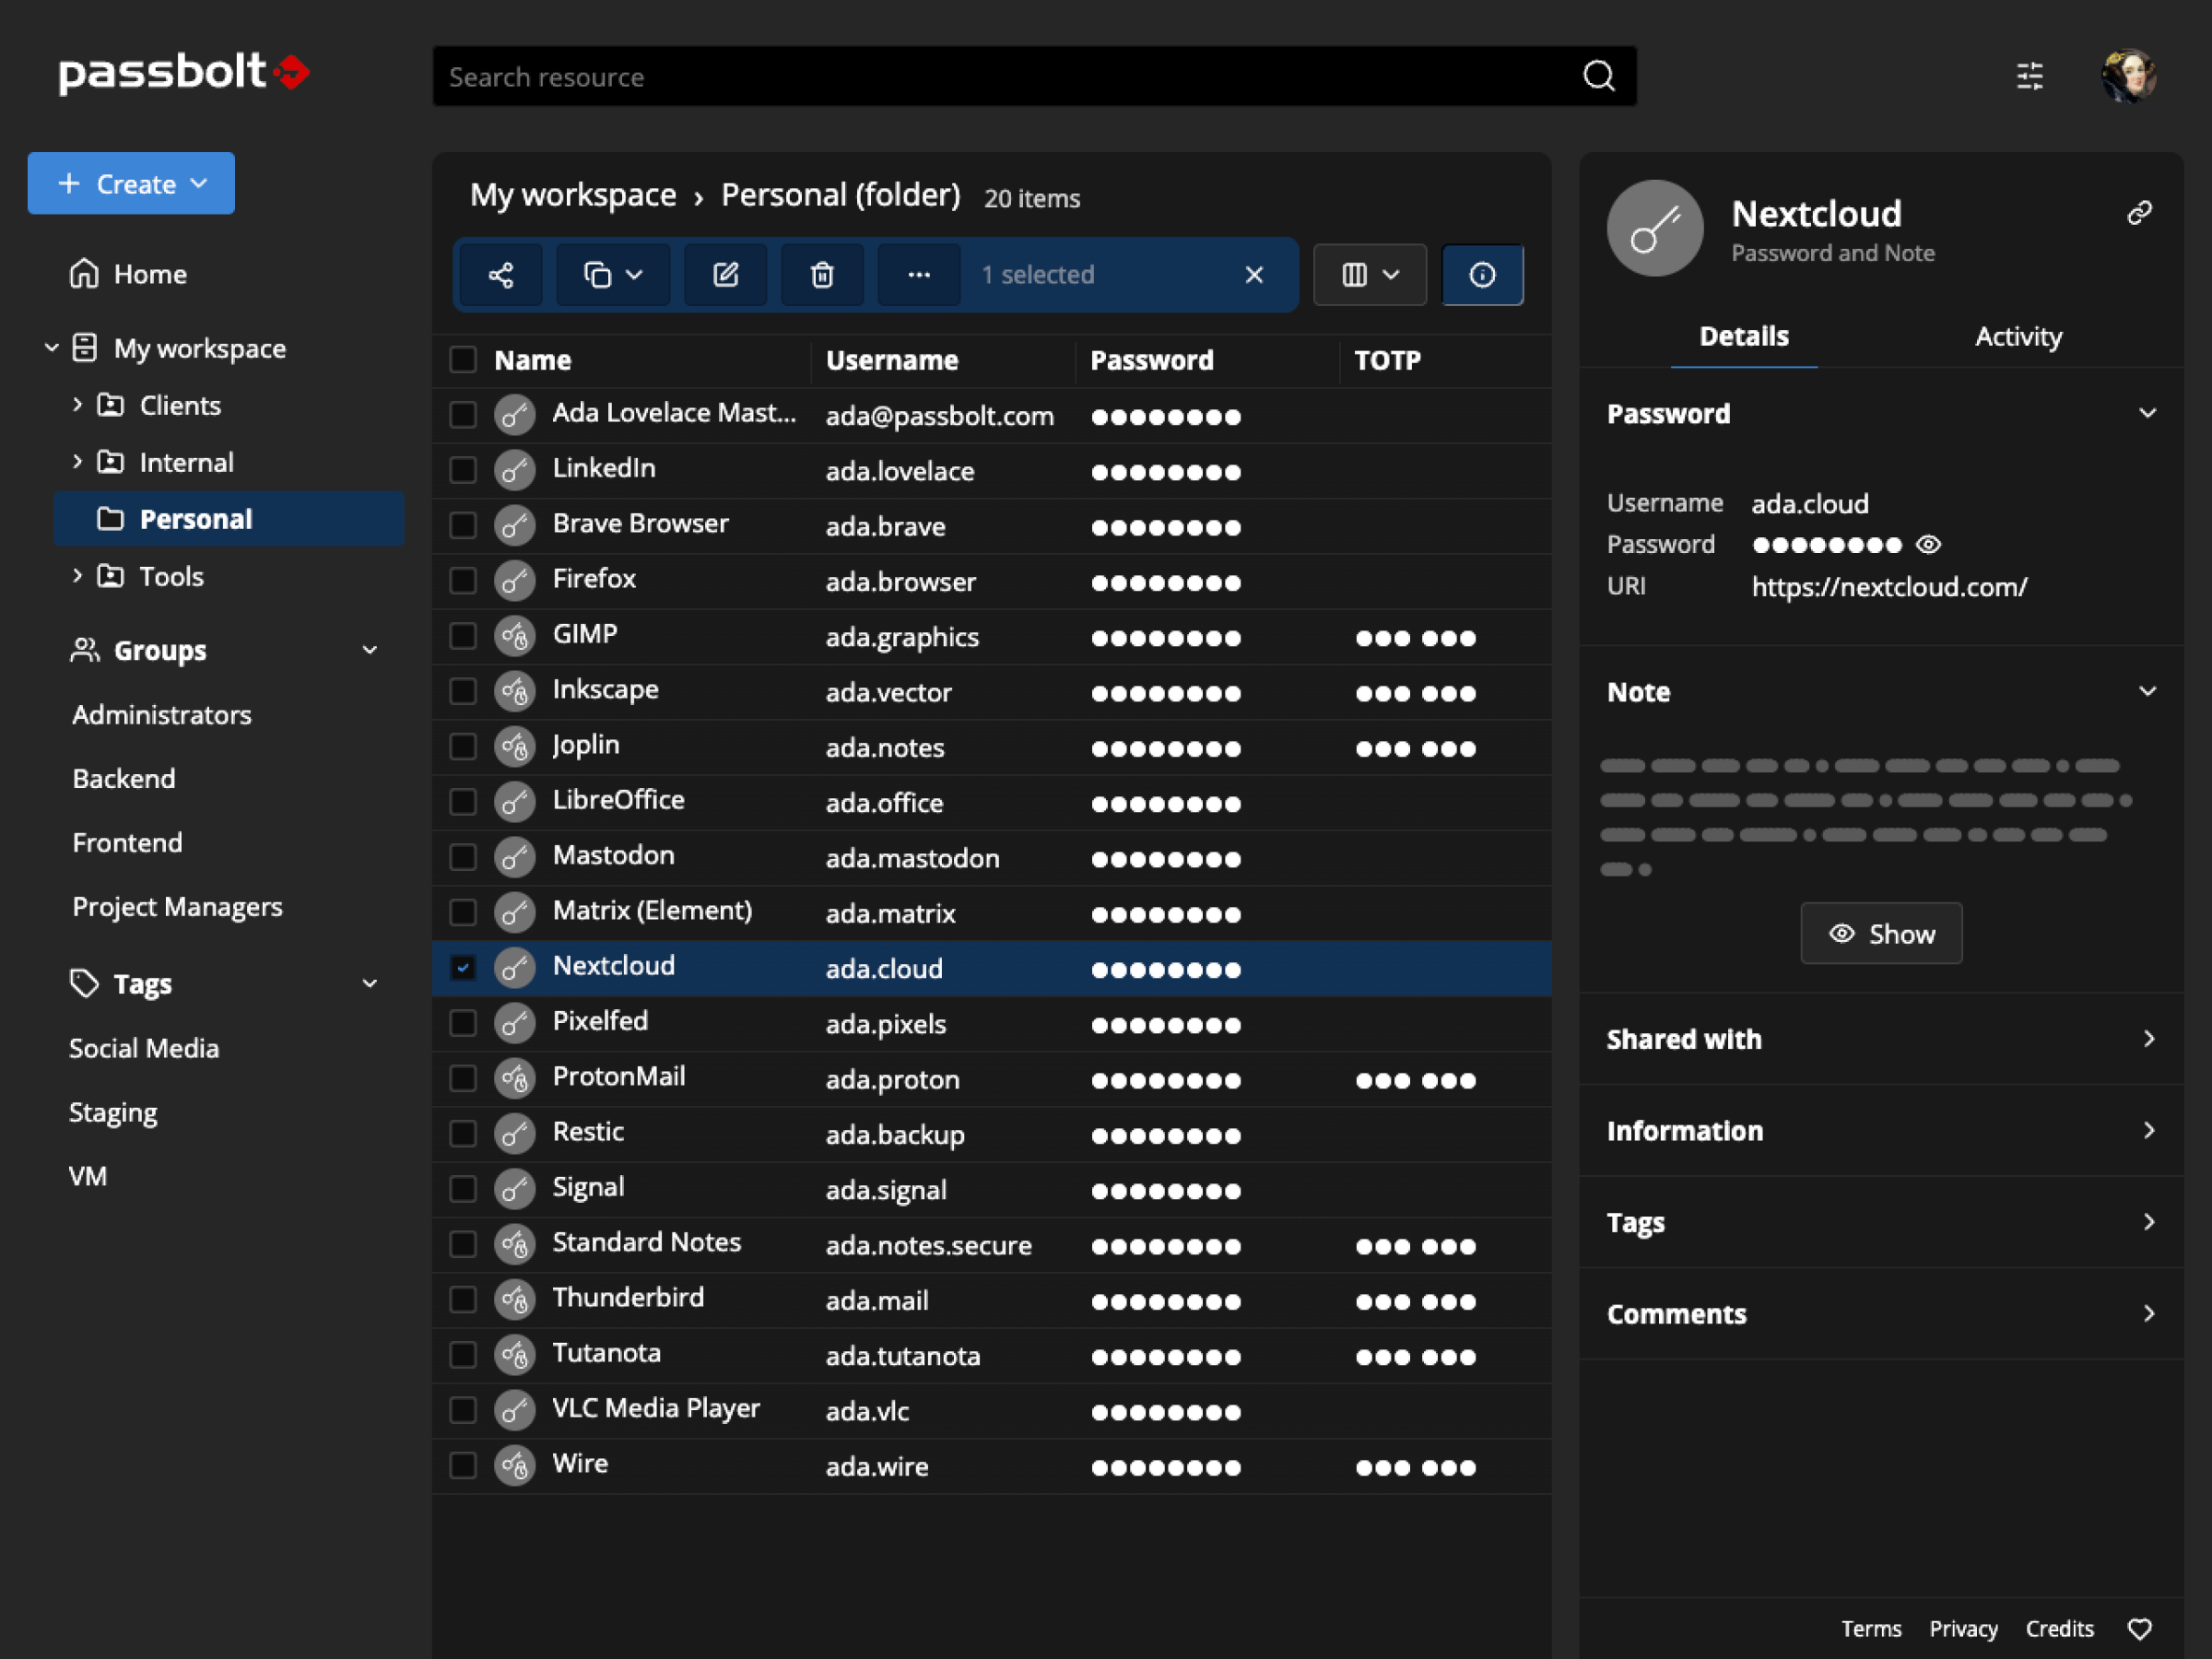Image resolution: width=2212 pixels, height=1659 pixels.
Task: Click the Tags label icon
Action: (x=84, y=983)
